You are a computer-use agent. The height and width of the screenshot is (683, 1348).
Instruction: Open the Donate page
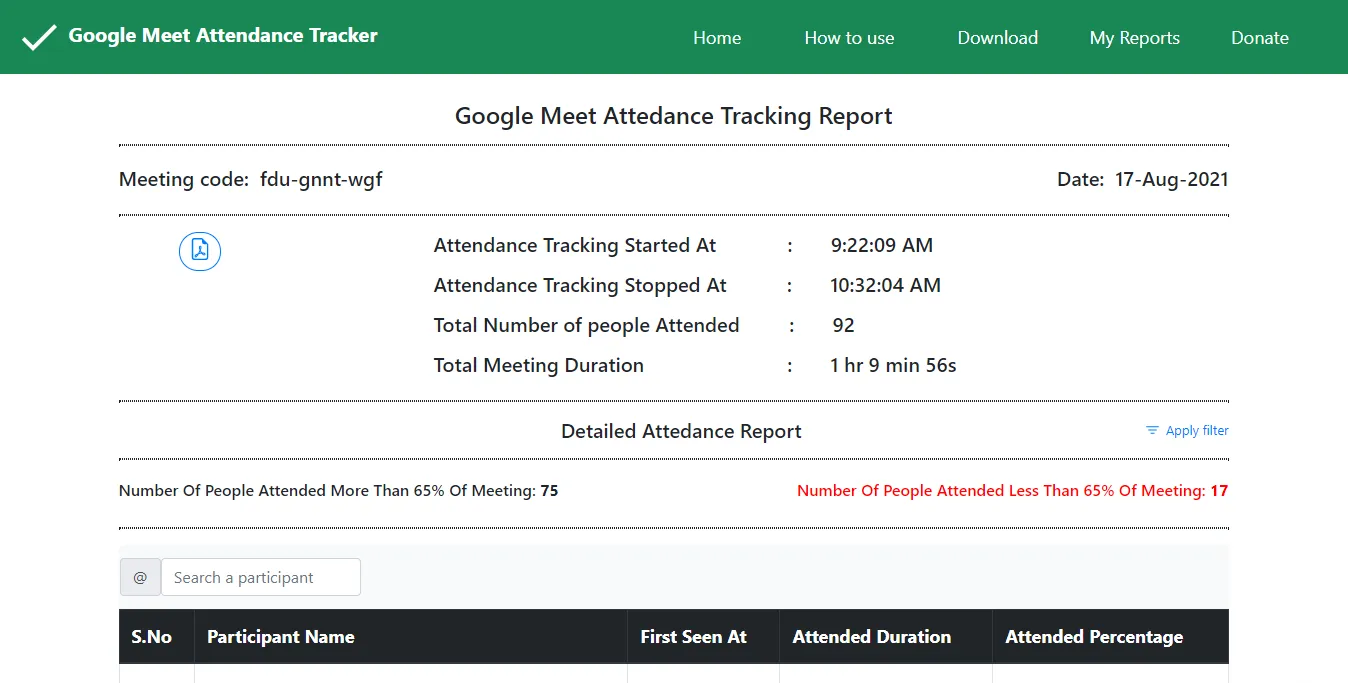(x=1259, y=38)
